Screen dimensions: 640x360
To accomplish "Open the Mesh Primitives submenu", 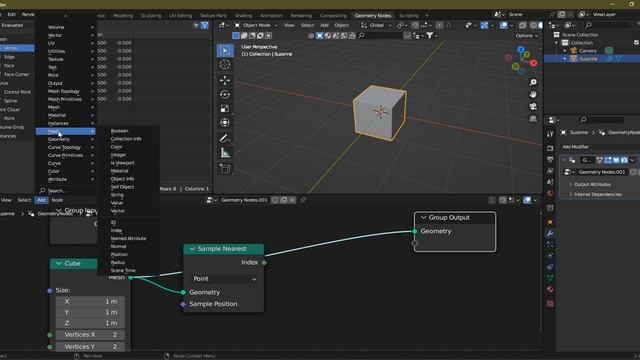I will 66,99.
